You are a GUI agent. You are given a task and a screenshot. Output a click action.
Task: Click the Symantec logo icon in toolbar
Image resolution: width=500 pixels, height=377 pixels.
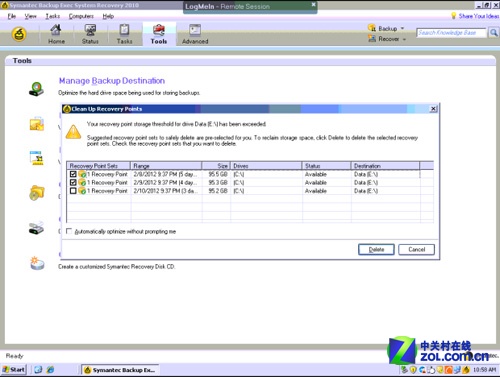[x=19, y=34]
